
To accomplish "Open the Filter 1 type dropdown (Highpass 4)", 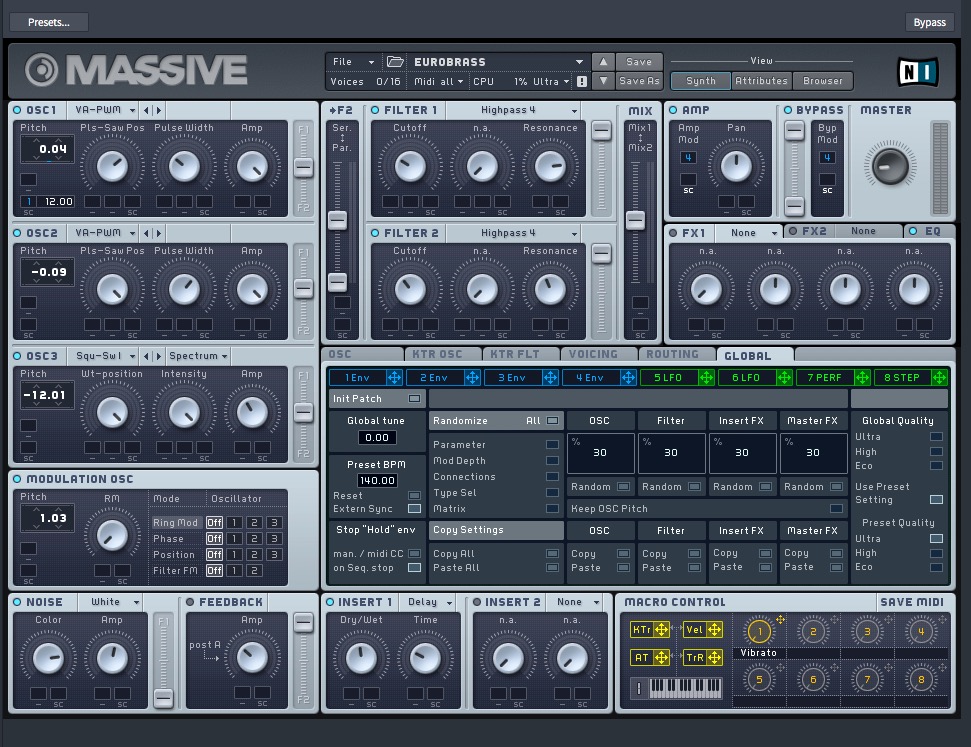I will [x=513, y=110].
